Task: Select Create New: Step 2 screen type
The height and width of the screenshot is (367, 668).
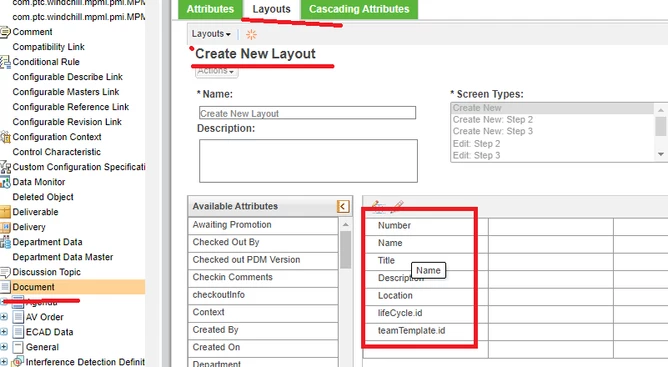Action: (553, 120)
